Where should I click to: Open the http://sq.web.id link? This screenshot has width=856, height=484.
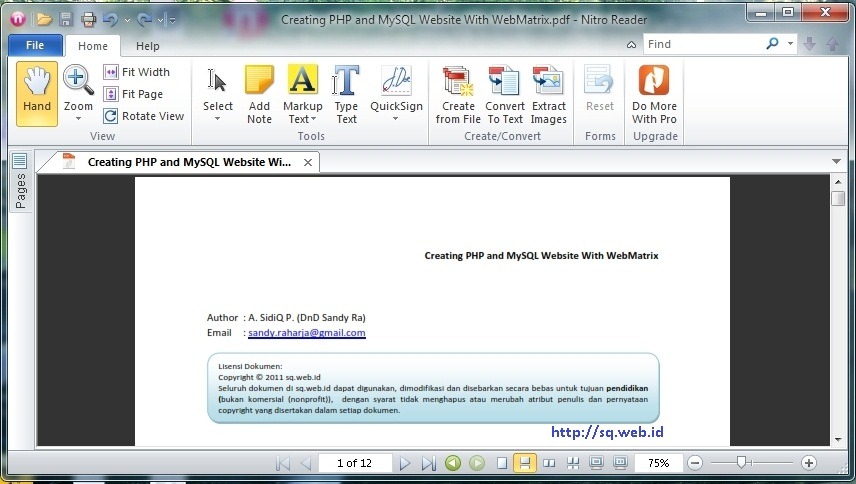[607, 432]
